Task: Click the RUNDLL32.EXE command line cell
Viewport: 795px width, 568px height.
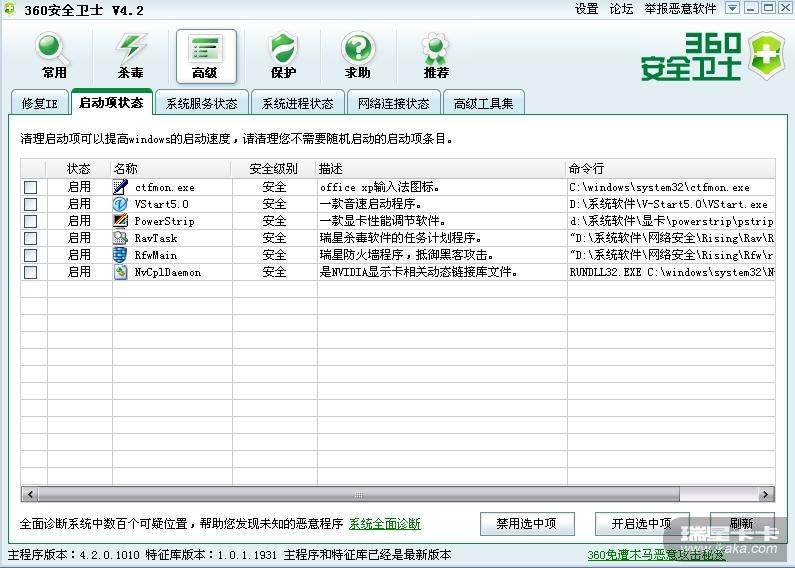Action: click(x=672, y=272)
